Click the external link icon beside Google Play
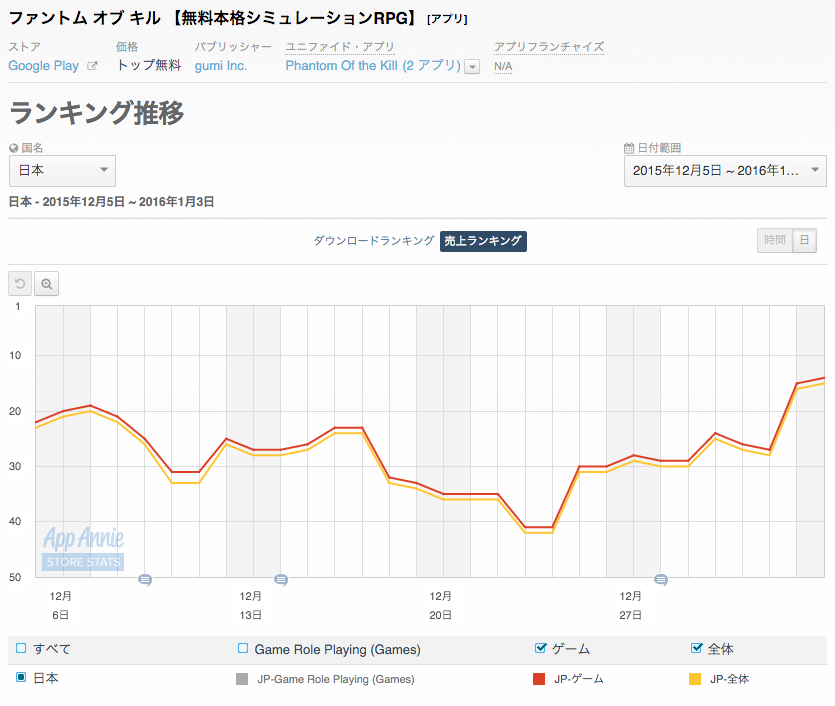 [92, 66]
